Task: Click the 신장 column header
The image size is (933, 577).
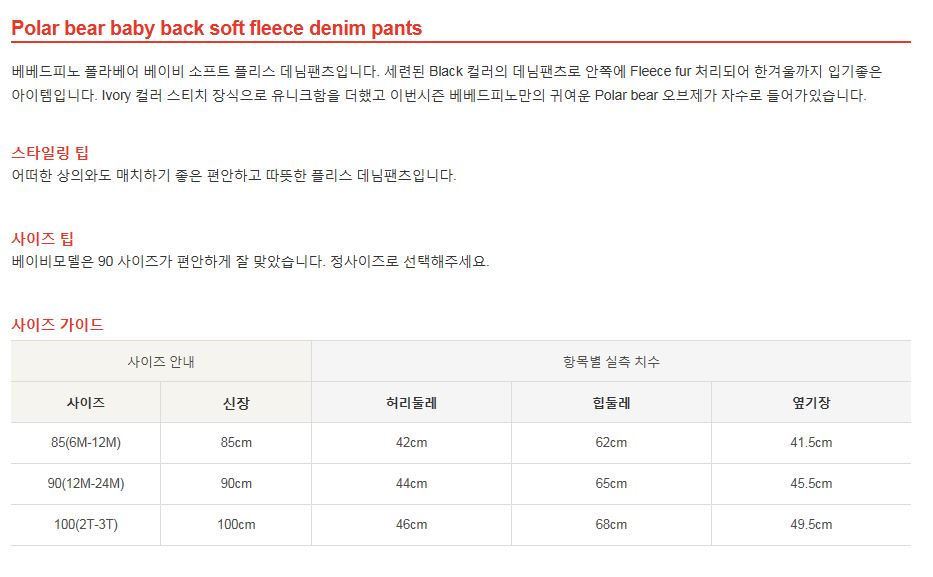Action: [x=236, y=402]
